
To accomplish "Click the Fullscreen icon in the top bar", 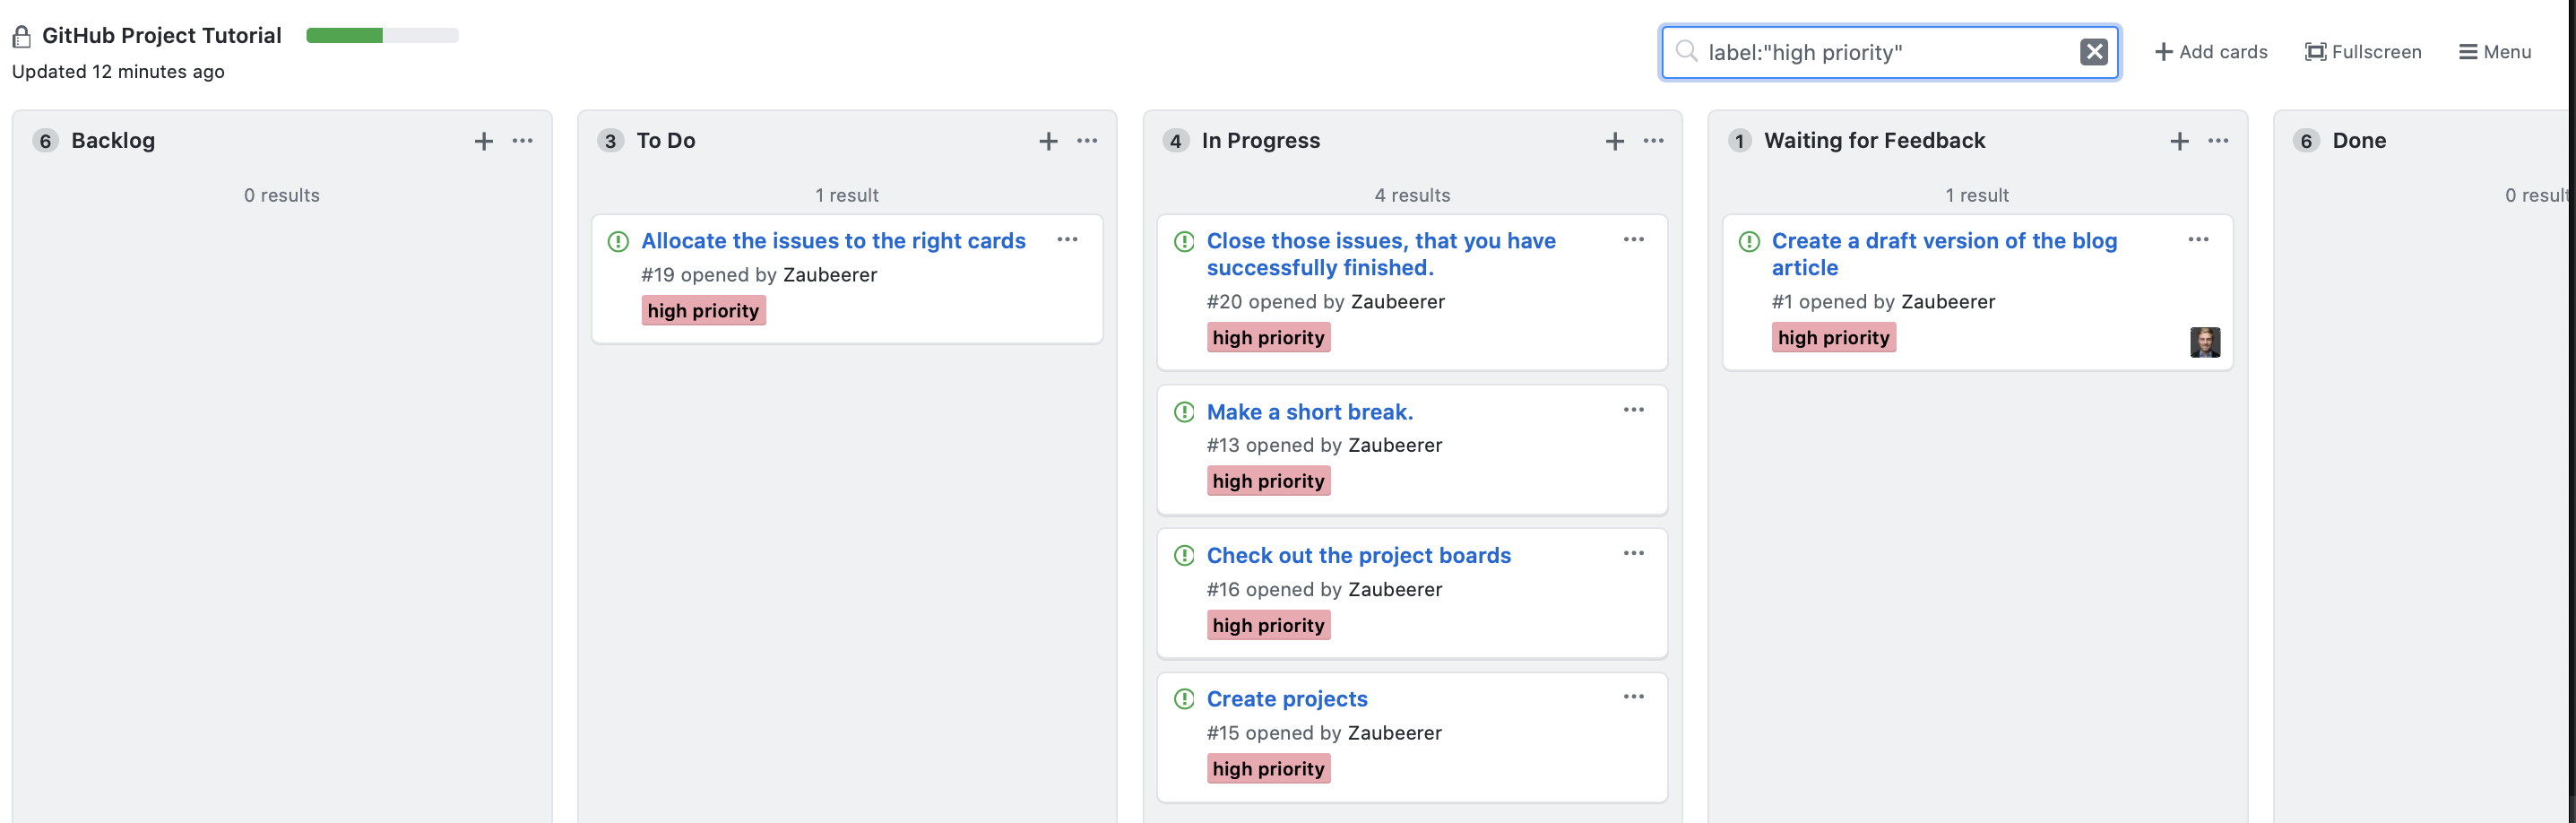I will pyautogui.click(x=2316, y=51).
